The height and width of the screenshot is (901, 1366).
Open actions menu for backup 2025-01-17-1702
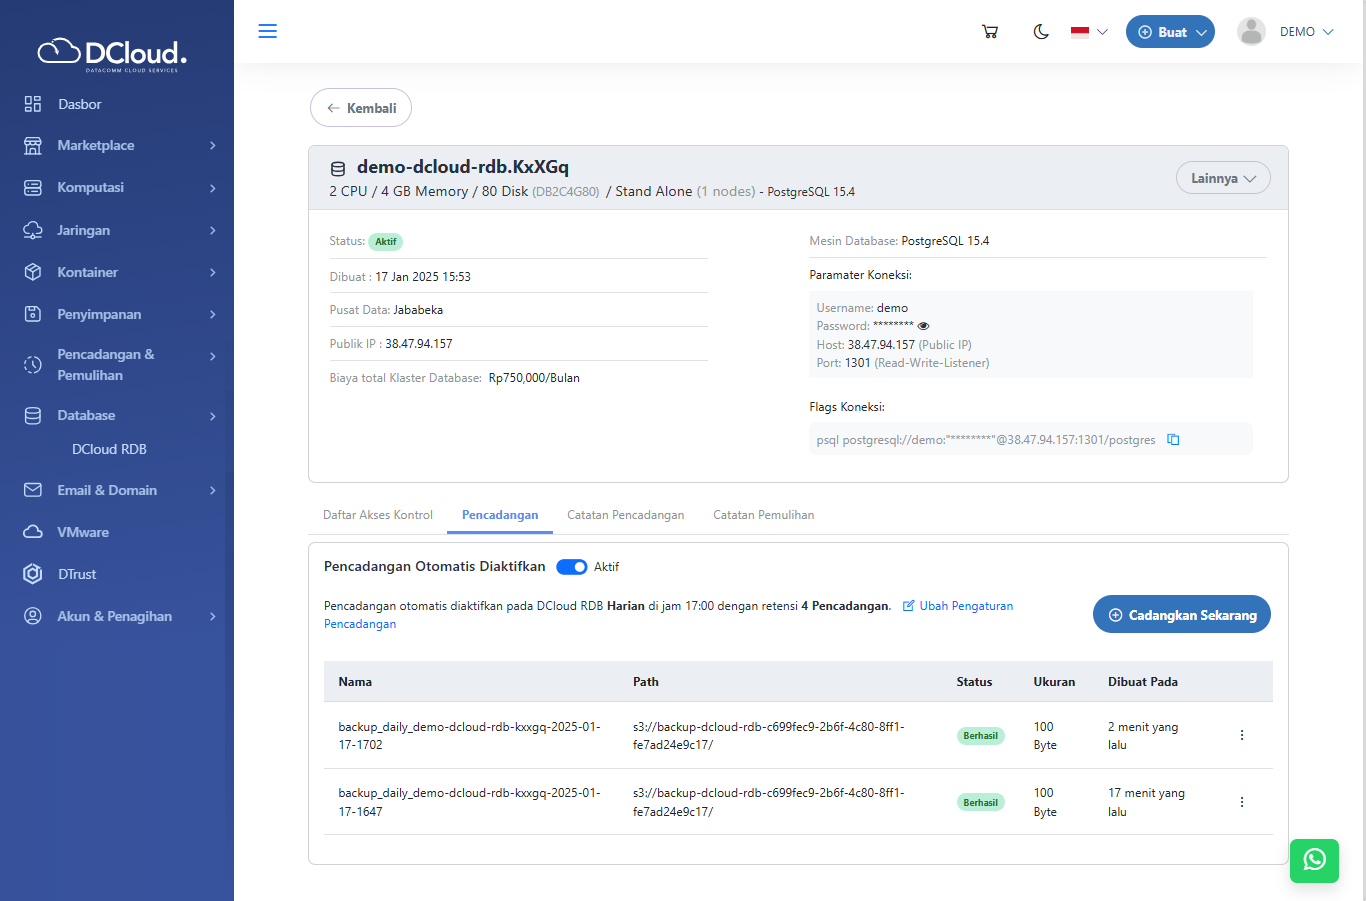pos(1242,736)
